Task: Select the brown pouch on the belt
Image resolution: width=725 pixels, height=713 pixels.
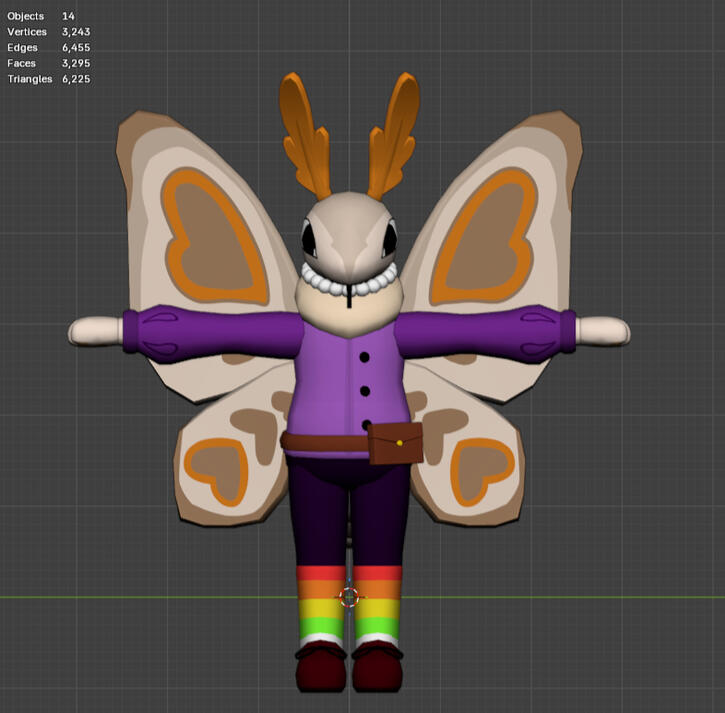Action: [396, 443]
